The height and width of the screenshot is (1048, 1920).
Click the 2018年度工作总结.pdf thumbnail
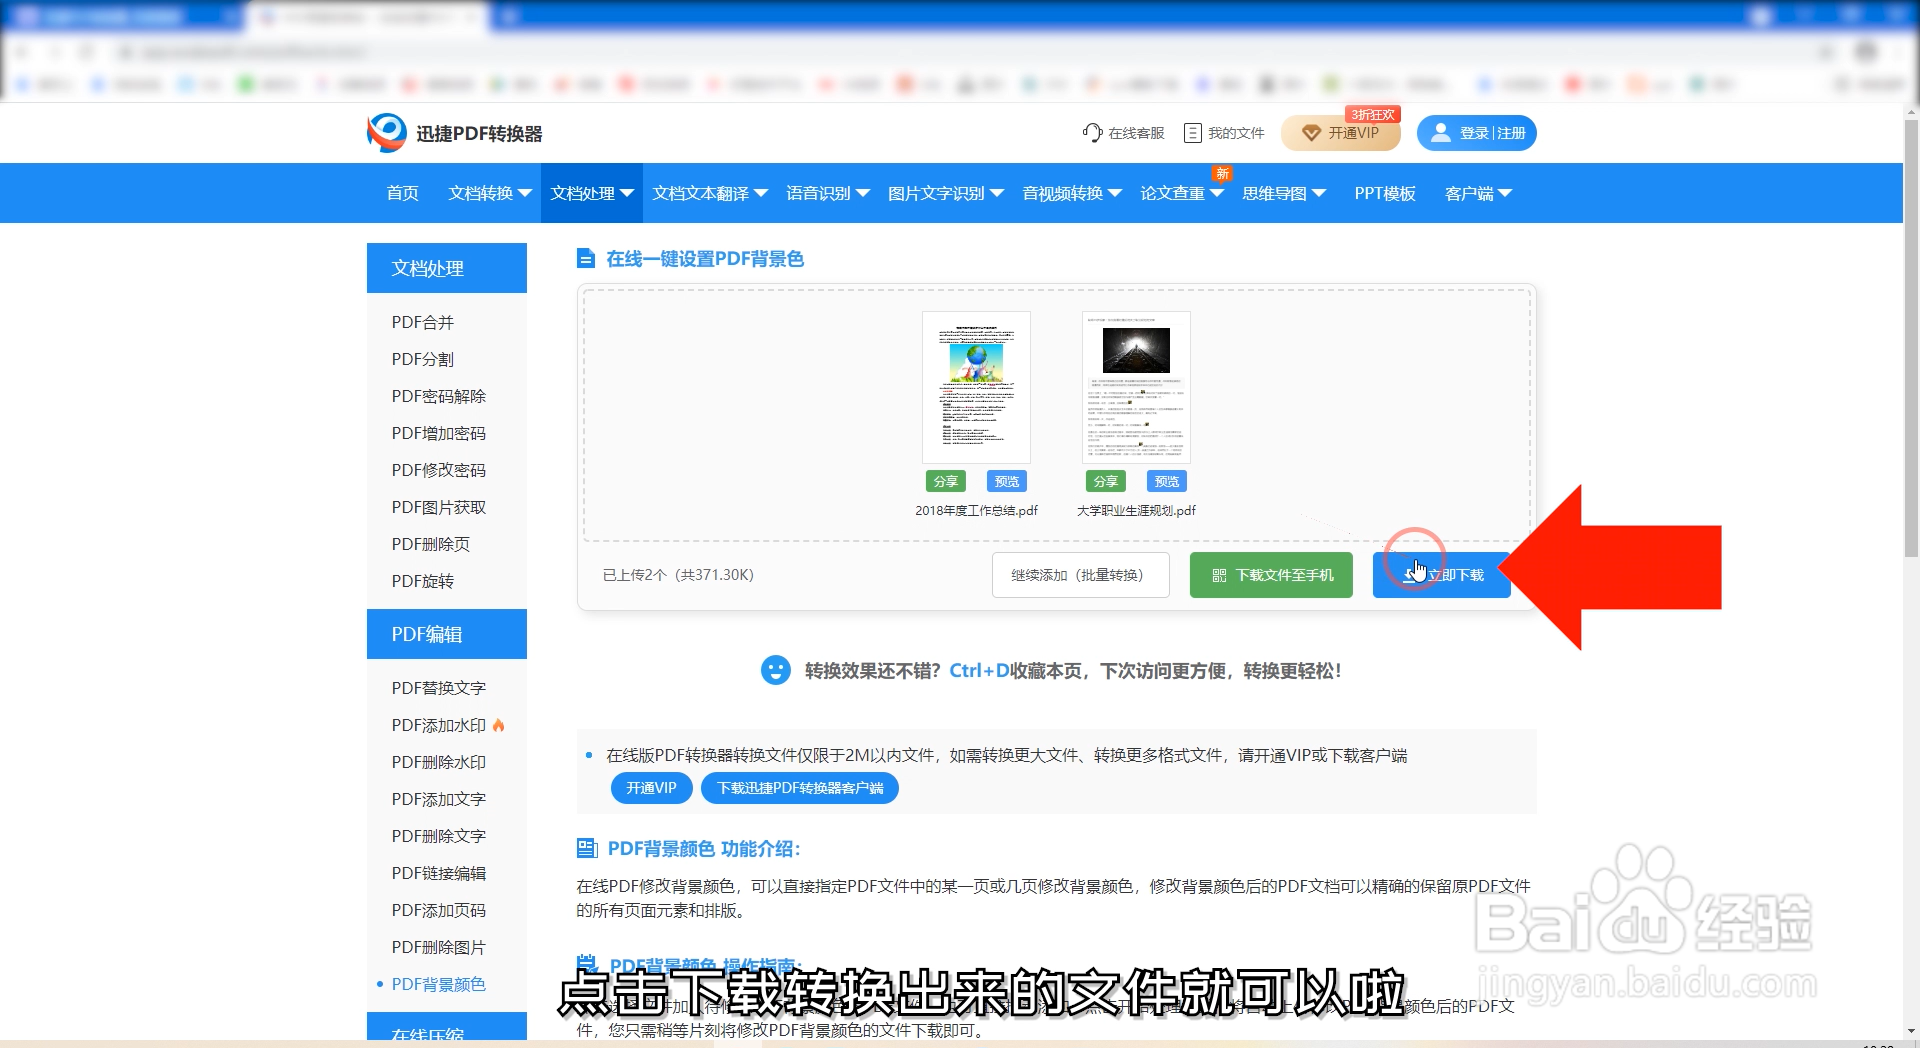click(976, 387)
